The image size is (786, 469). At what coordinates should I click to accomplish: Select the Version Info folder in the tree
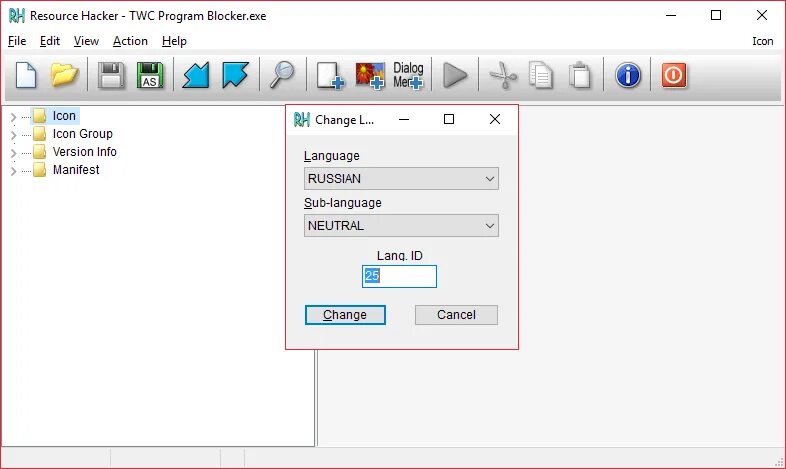coord(75,152)
